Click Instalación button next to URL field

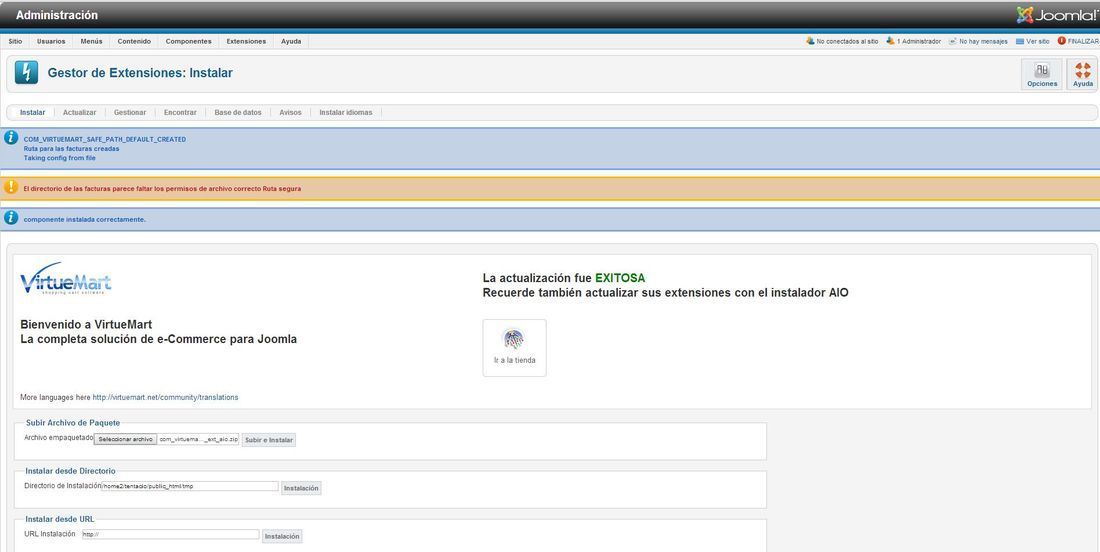click(x=282, y=536)
